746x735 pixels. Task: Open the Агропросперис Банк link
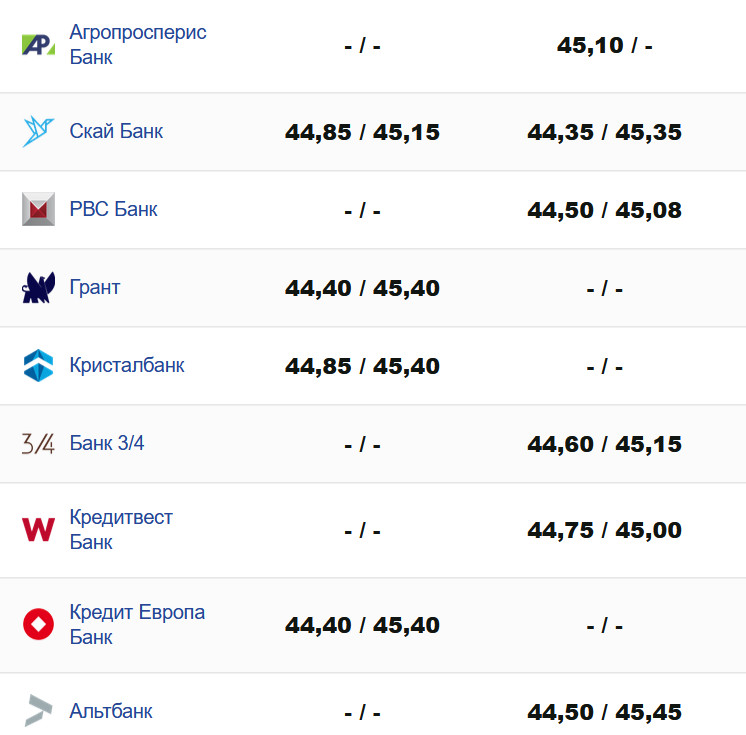(137, 45)
